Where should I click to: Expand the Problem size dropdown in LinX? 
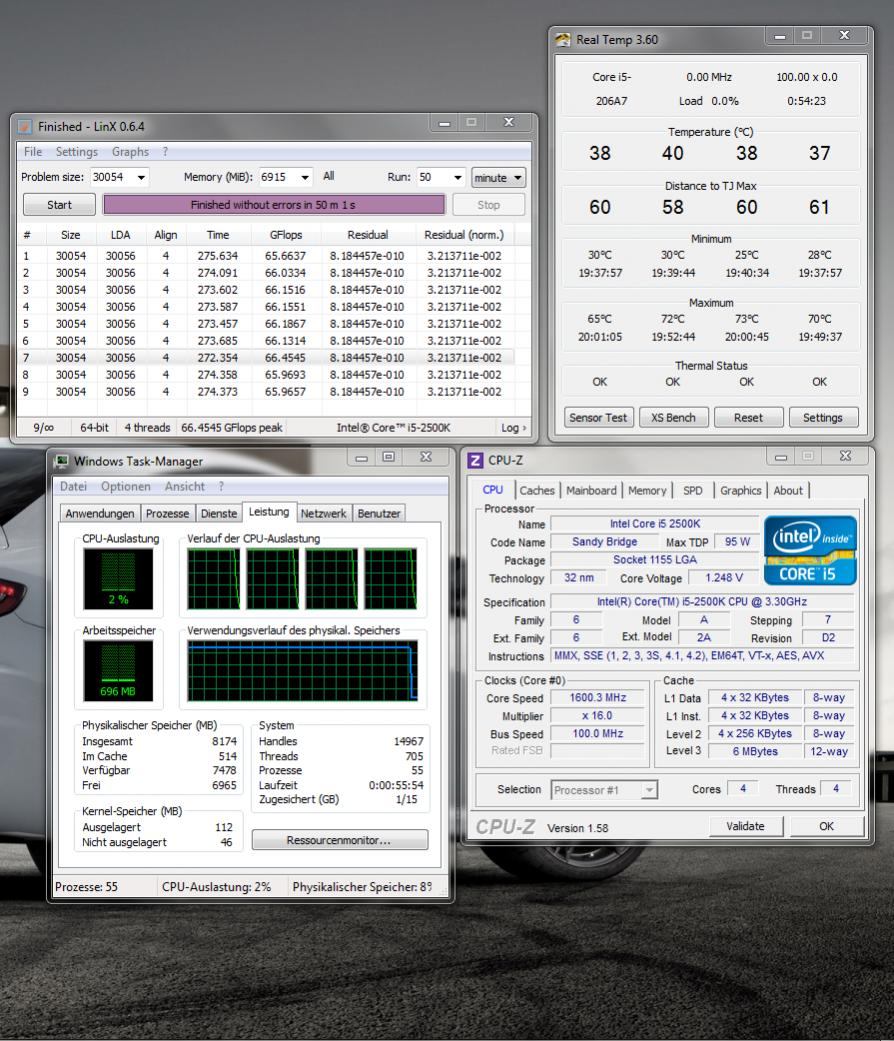[x=141, y=177]
